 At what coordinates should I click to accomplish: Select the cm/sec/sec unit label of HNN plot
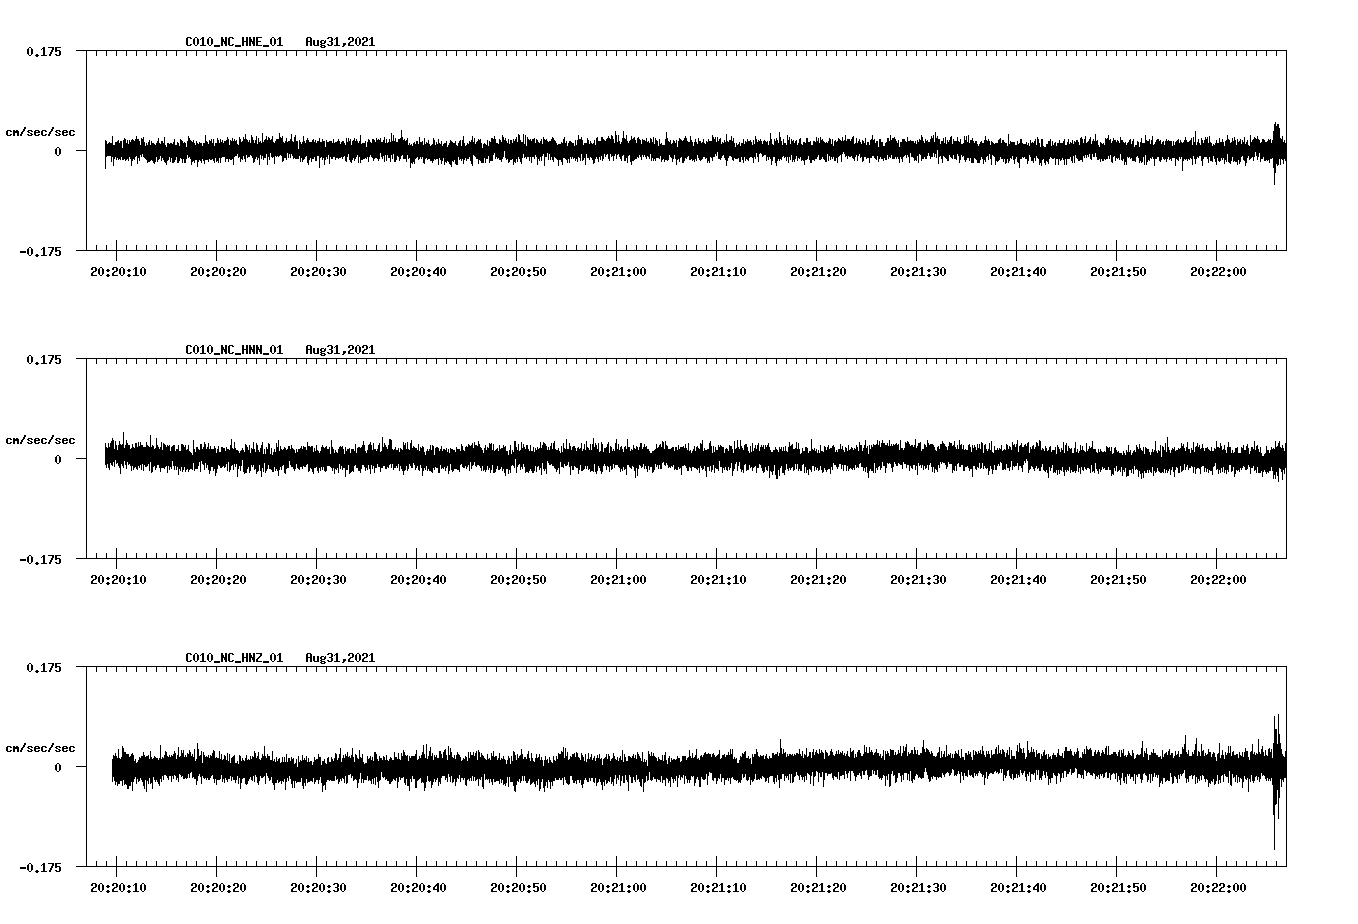coord(40,440)
